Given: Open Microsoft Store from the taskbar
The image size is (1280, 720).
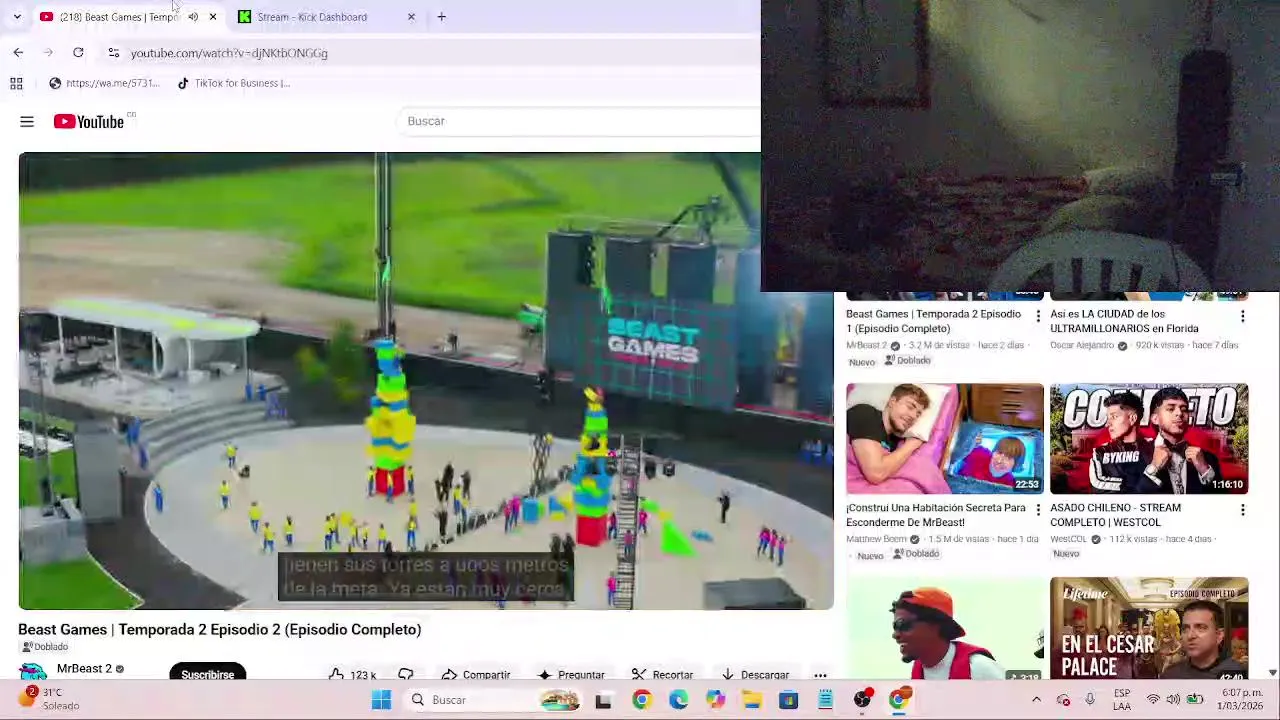Looking at the screenshot, I should (788, 700).
